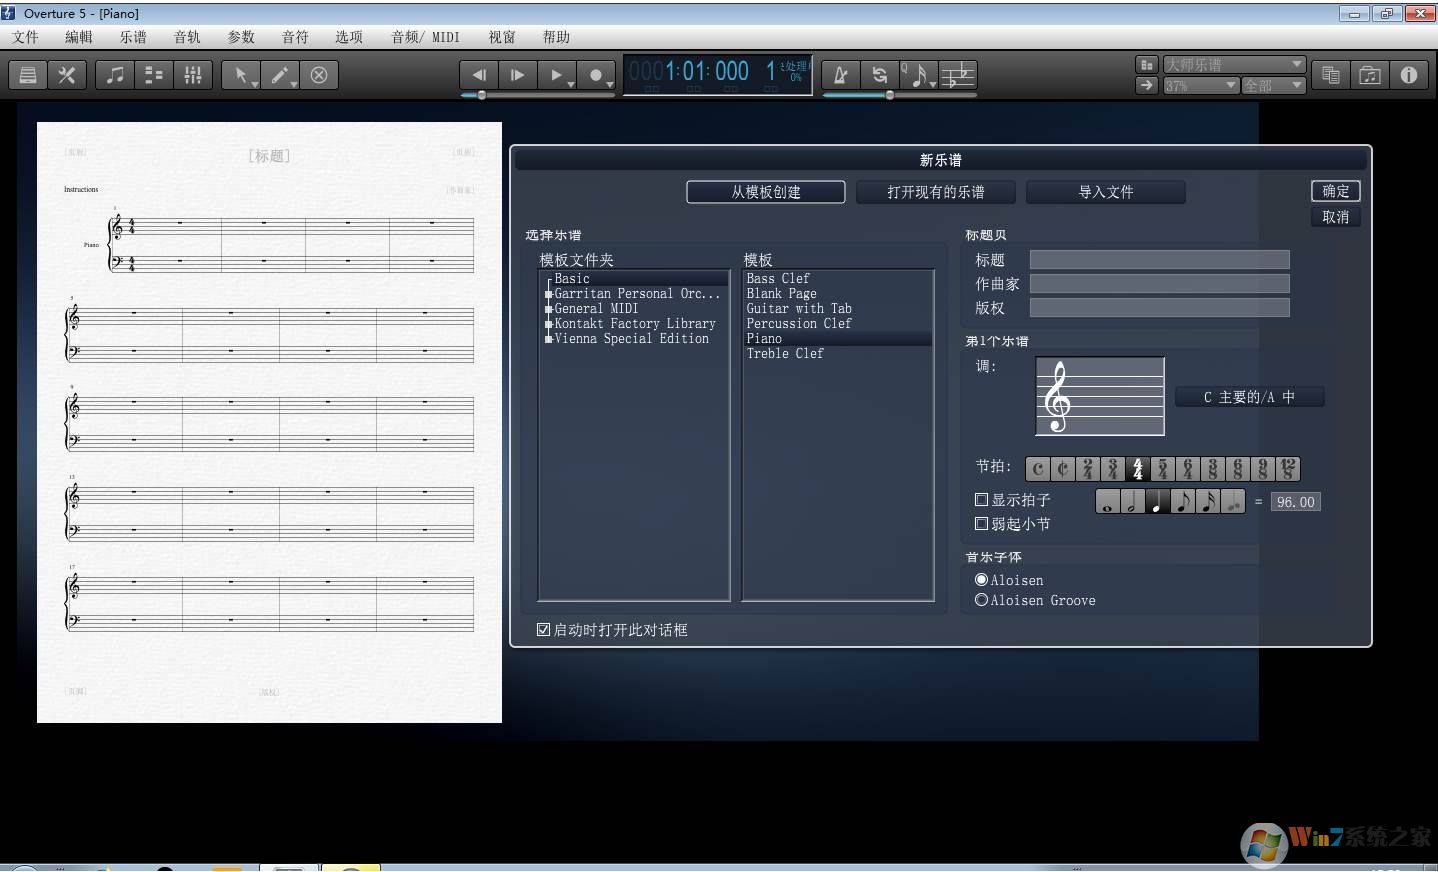Enable the 弱起小节 checkbox
Viewport: 1438px width, 872px height.
[x=982, y=524]
